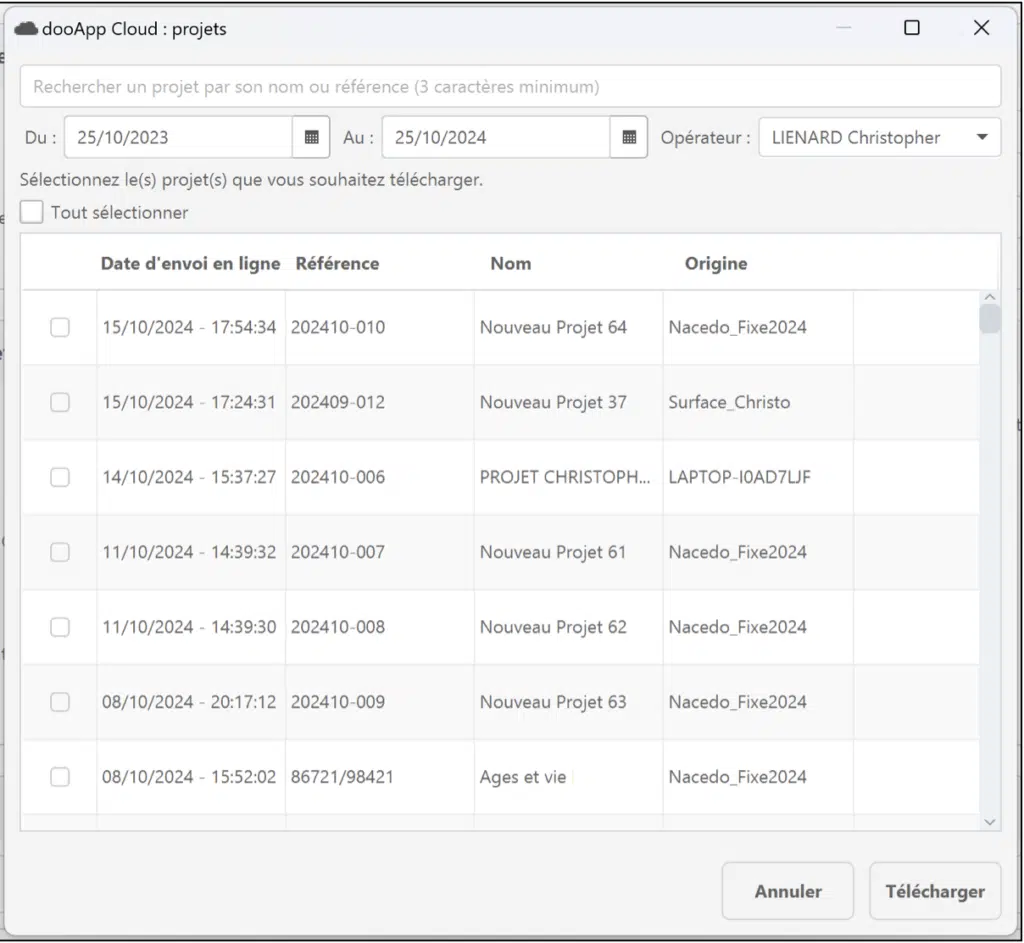
Task: Sort by Nom column header
Action: coord(511,263)
